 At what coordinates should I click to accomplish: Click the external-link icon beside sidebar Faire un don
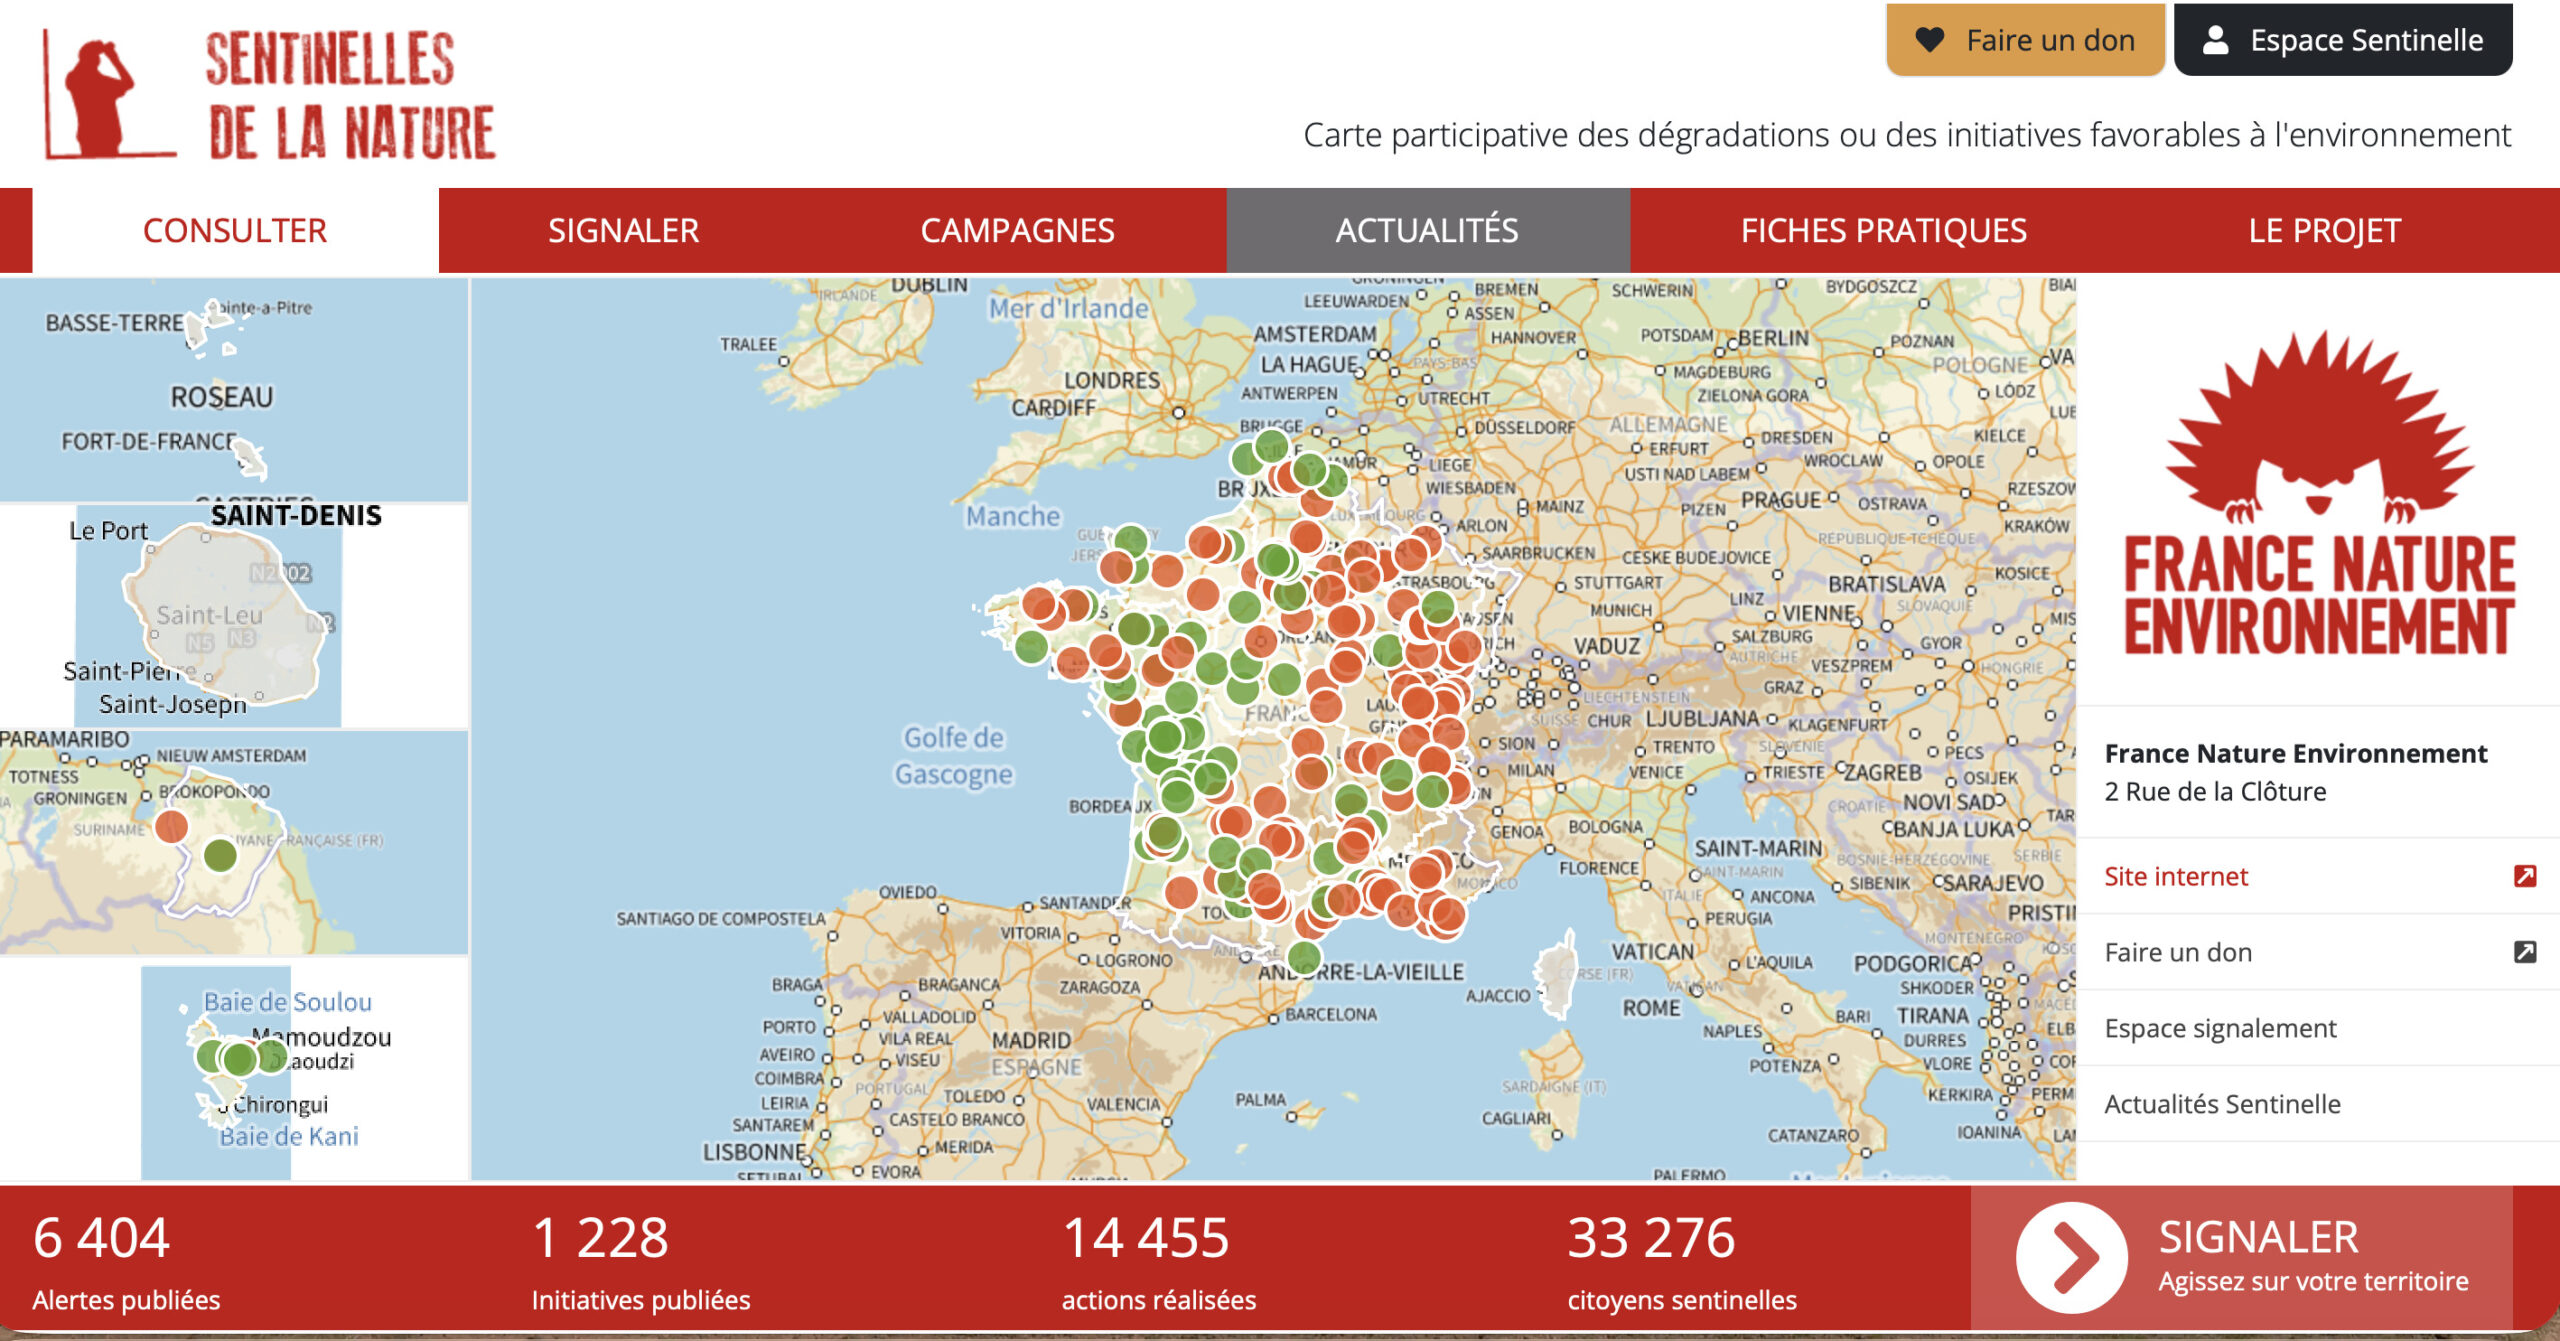coord(2524,952)
